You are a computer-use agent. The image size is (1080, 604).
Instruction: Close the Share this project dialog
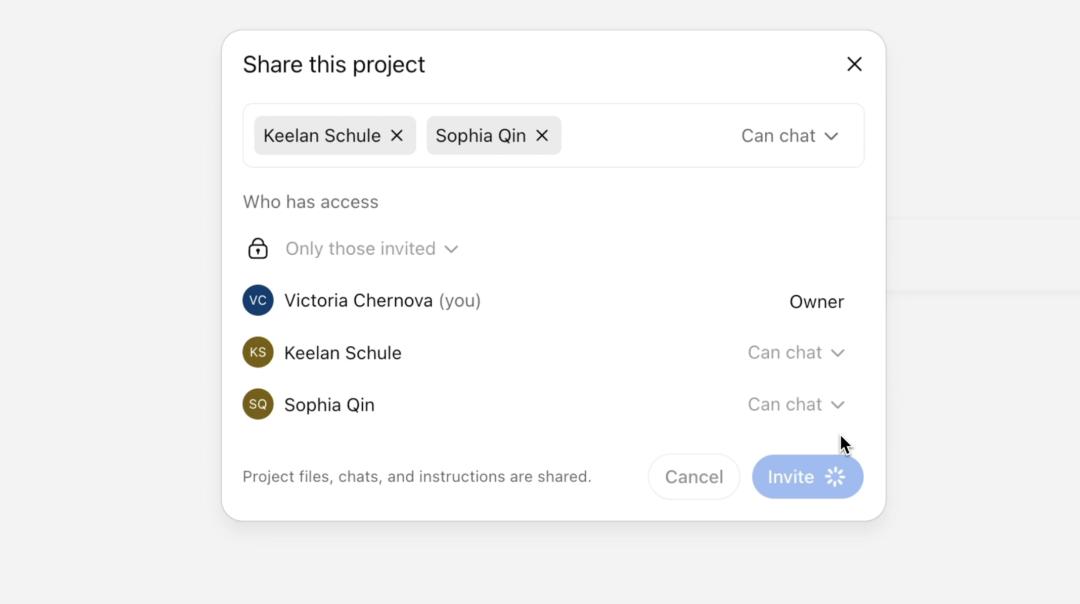(854, 64)
